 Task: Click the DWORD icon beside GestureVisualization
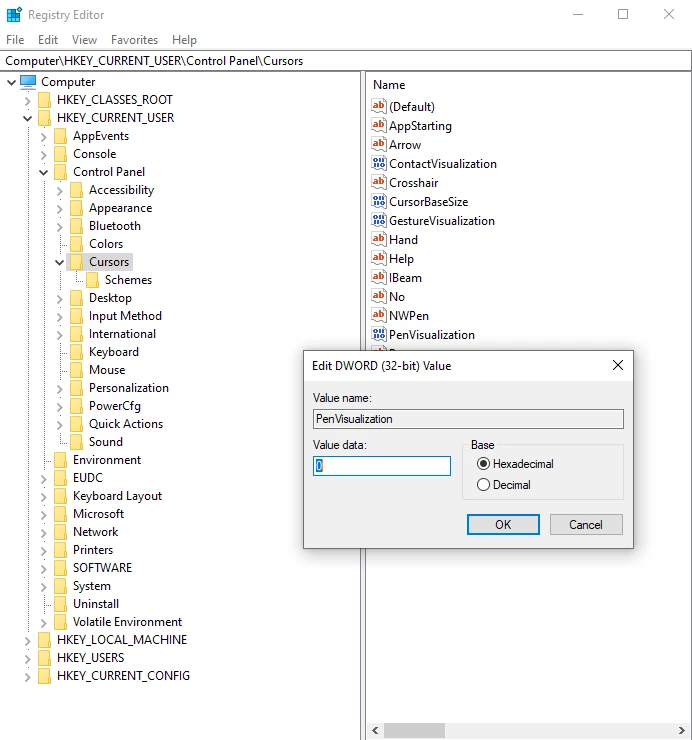pos(379,220)
